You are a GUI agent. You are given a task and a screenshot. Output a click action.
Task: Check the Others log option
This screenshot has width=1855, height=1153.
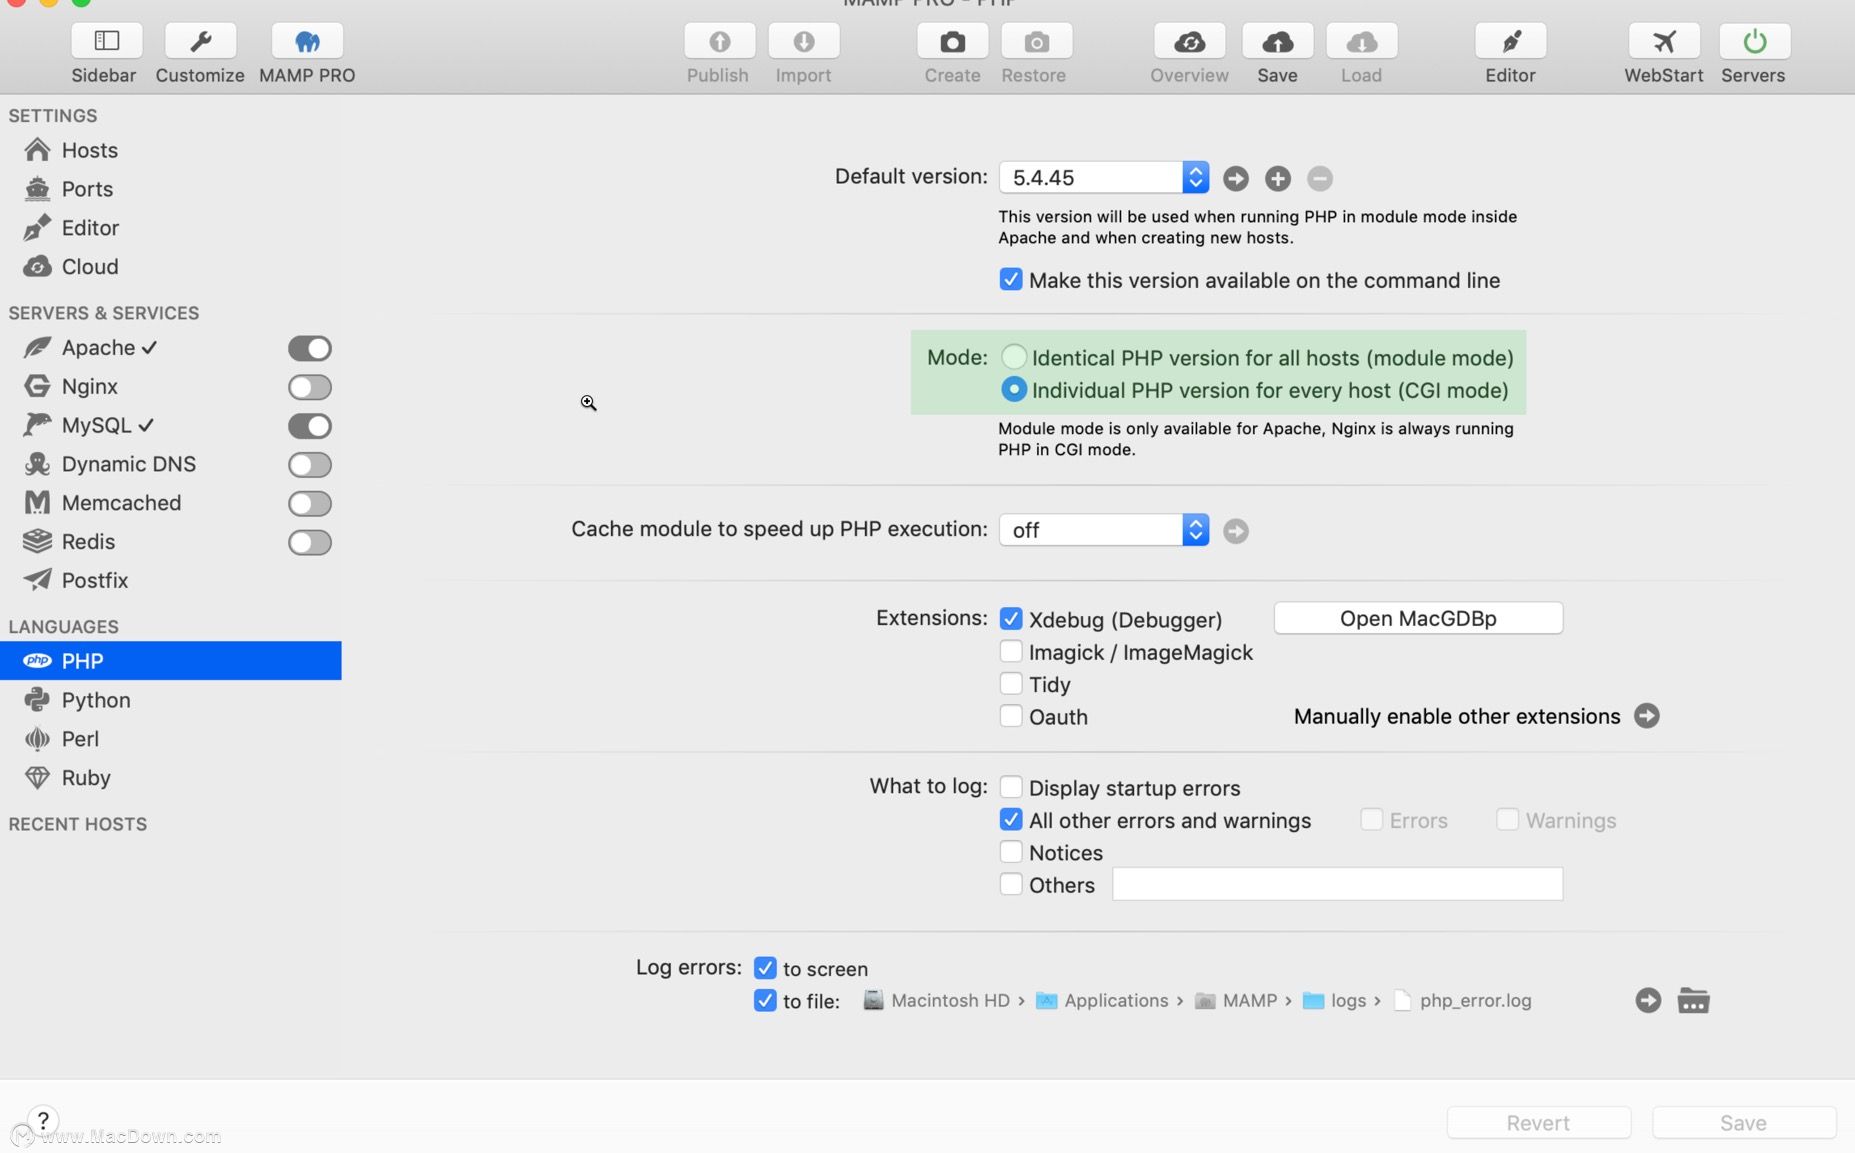(x=1011, y=884)
